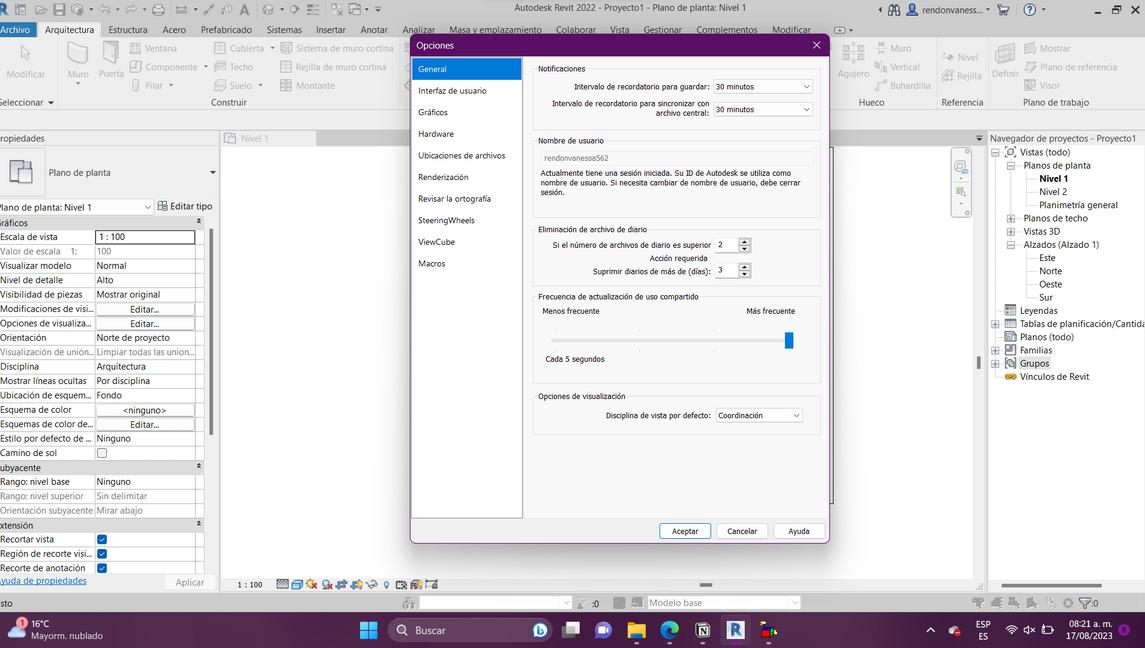This screenshot has height=648, width=1145.
Task: Click the Cubierta roof tool icon
Action: 220,48
